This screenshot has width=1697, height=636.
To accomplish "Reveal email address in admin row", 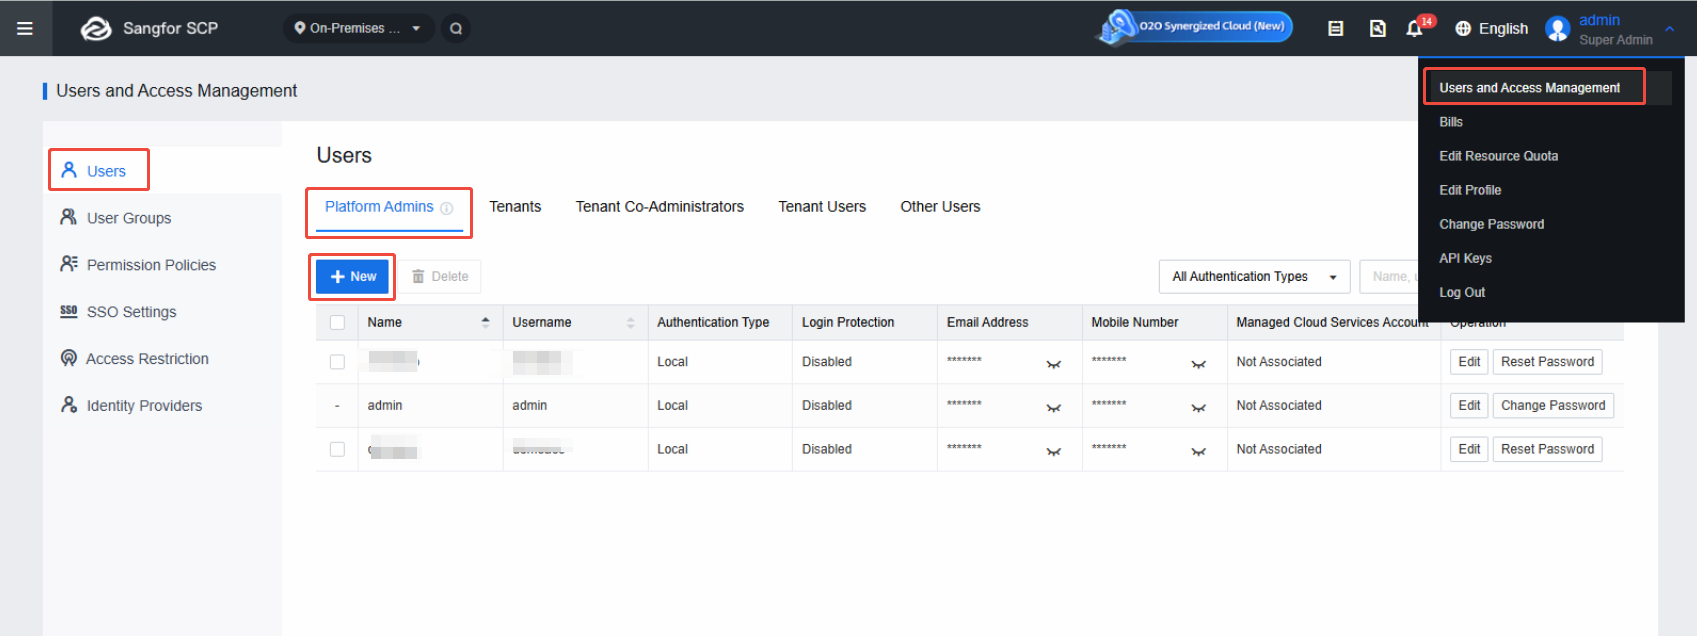I will click(x=1053, y=408).
